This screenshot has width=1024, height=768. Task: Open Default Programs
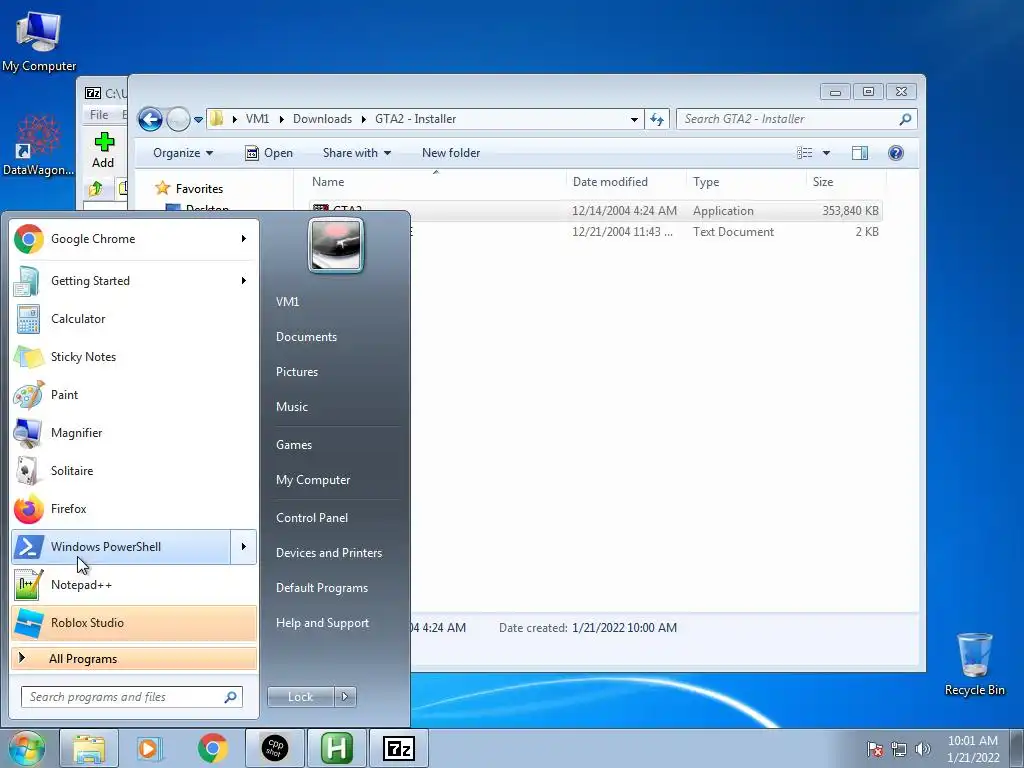point(321,588)
